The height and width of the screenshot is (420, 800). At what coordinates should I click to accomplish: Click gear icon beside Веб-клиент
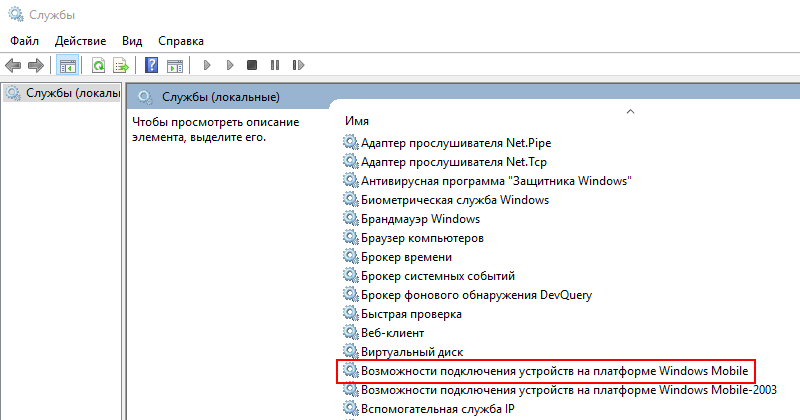350,332
